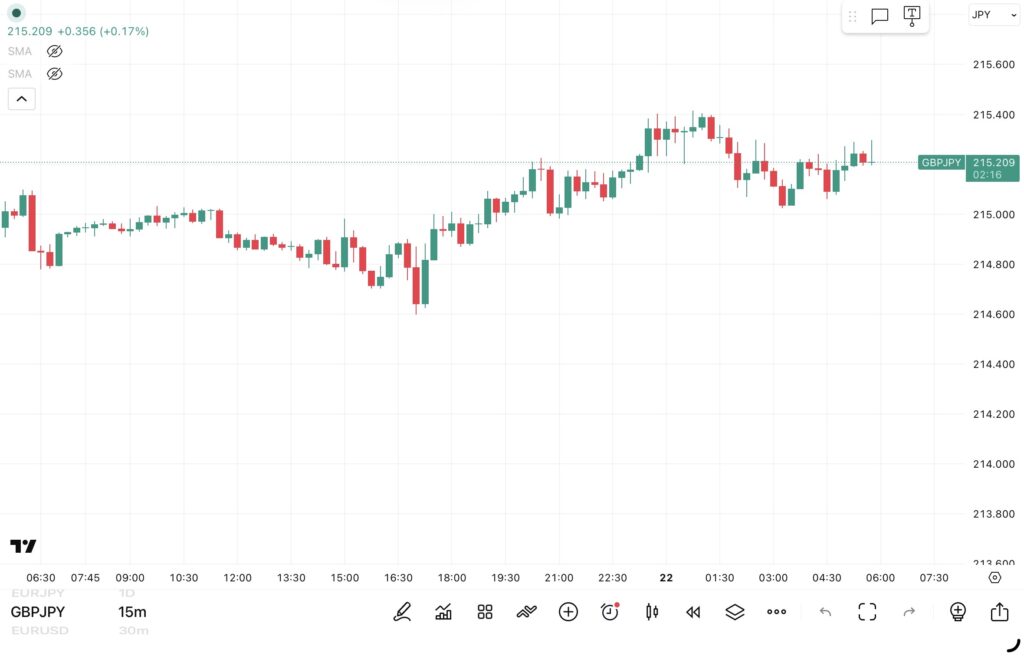Open the indicators chart icon
The height and width of the screenshot is (656, 1024).
click(443, 612)
